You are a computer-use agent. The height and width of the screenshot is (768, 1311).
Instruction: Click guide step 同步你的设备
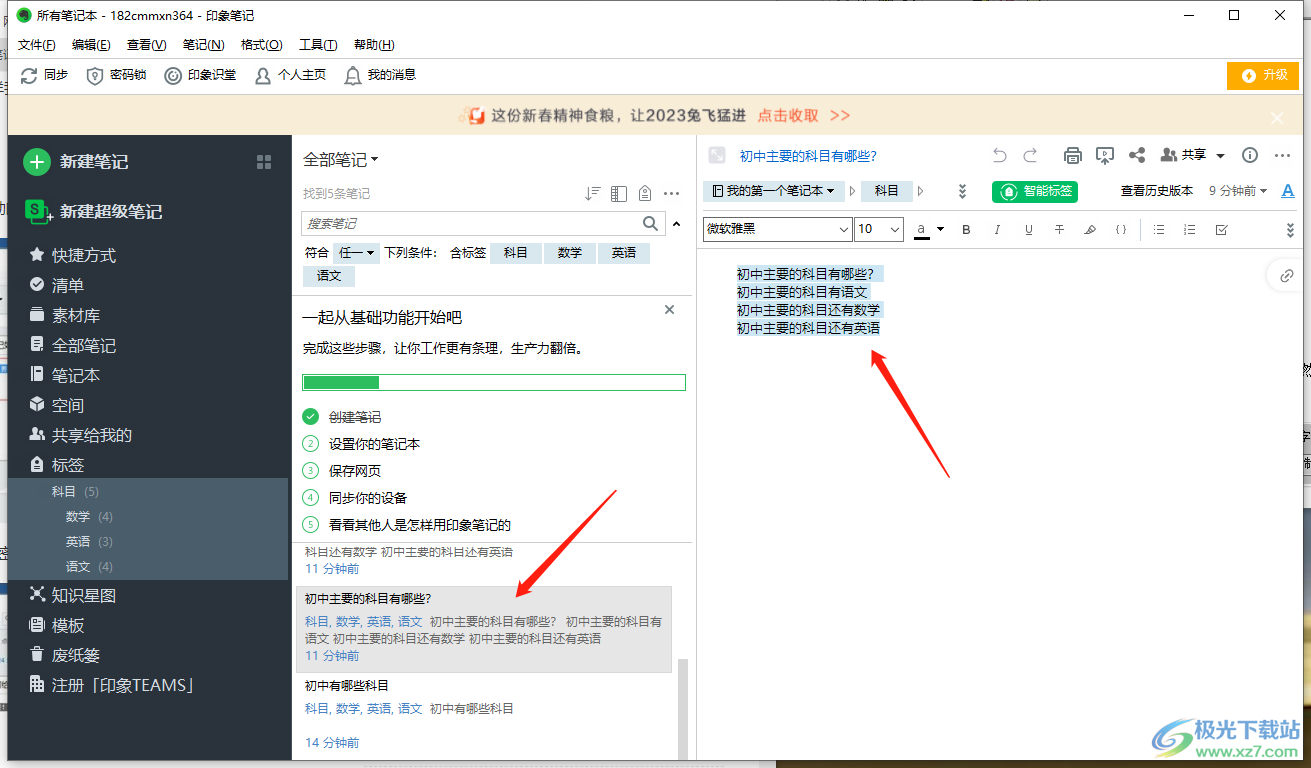coord(368,498)
